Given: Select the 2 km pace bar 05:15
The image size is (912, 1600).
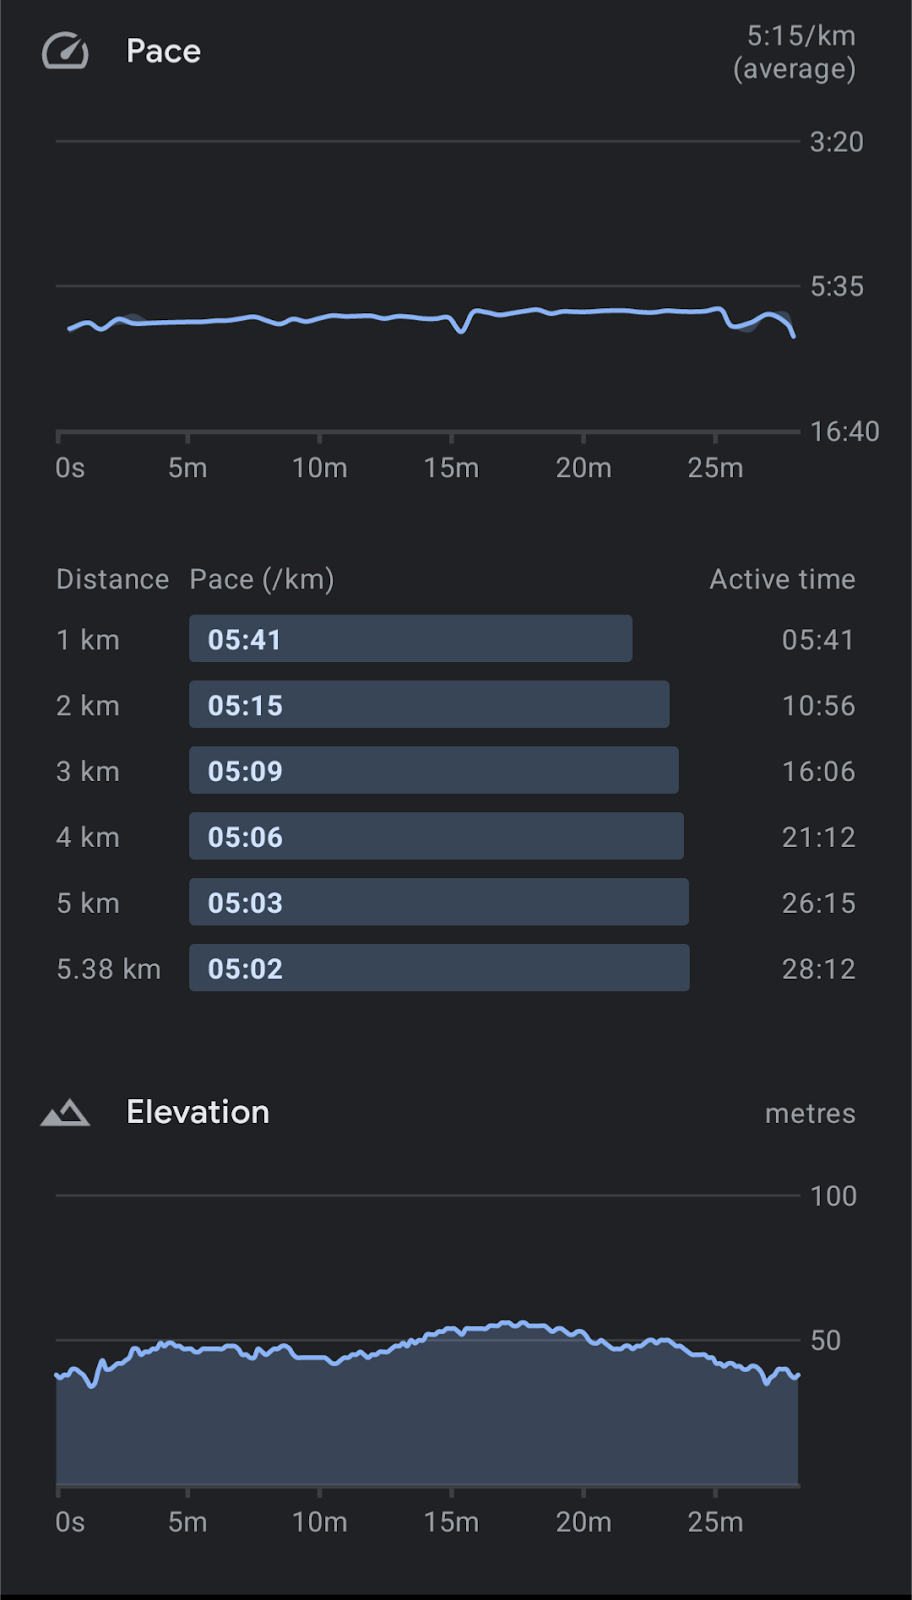Looking at the screenshot, I should [x=429, y=705].
